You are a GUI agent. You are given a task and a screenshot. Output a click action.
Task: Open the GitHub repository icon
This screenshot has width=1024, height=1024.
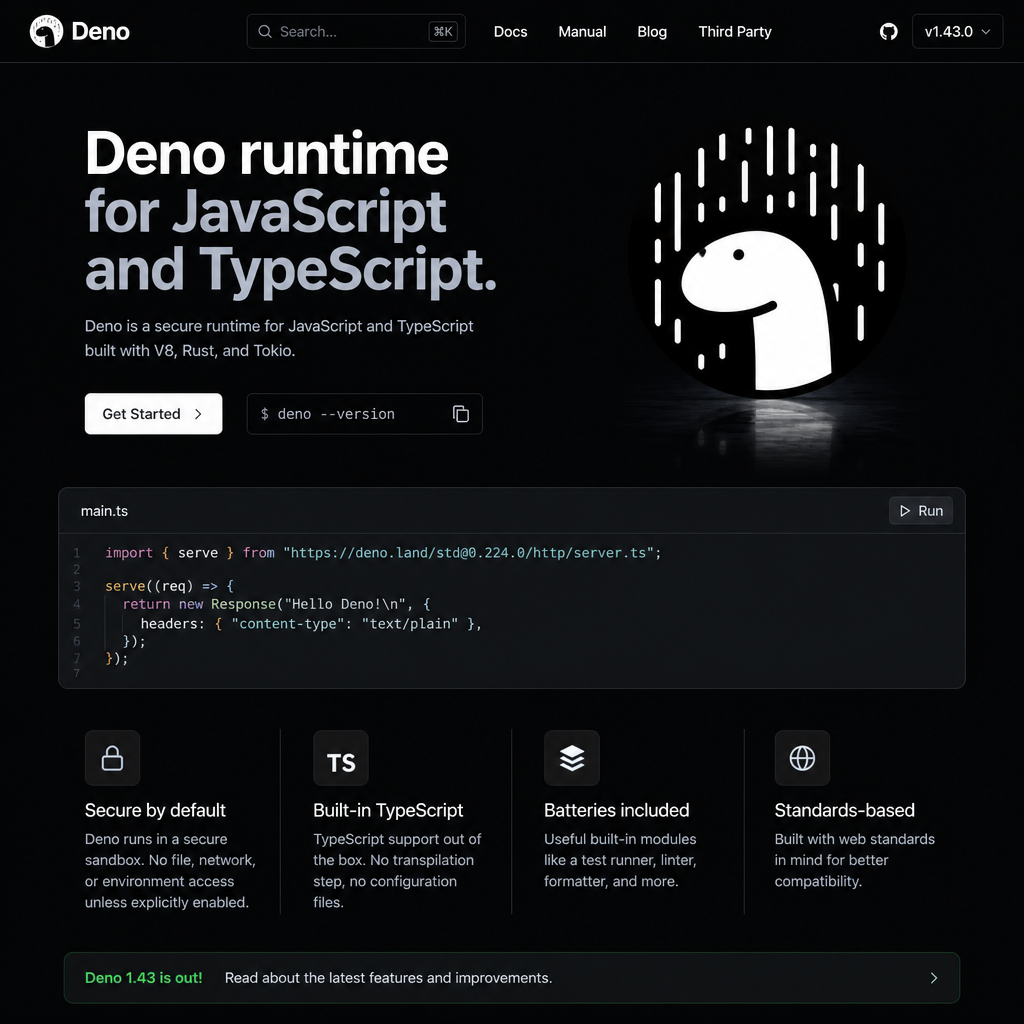click(888, 31)
